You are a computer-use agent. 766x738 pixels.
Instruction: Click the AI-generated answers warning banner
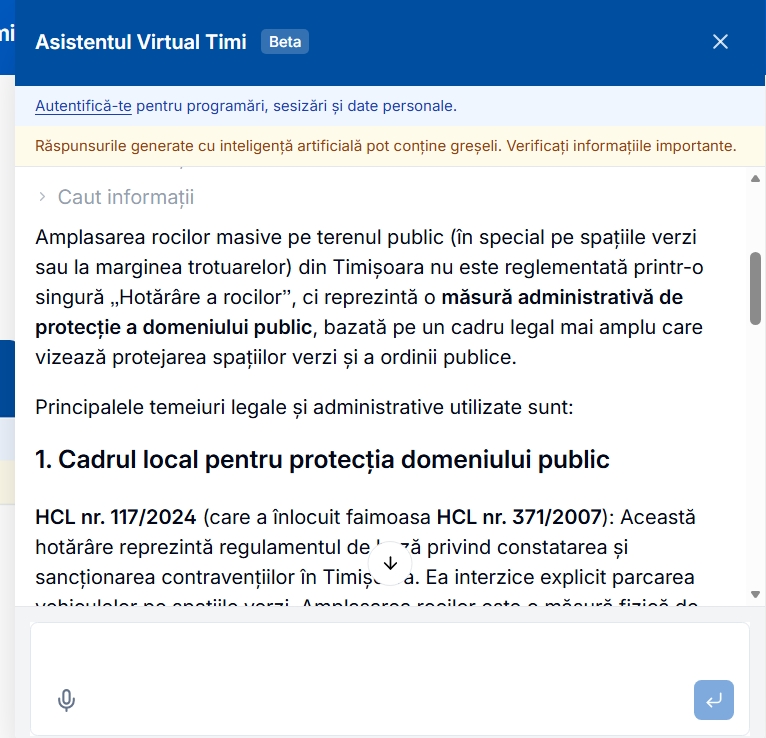coord(386,146)
